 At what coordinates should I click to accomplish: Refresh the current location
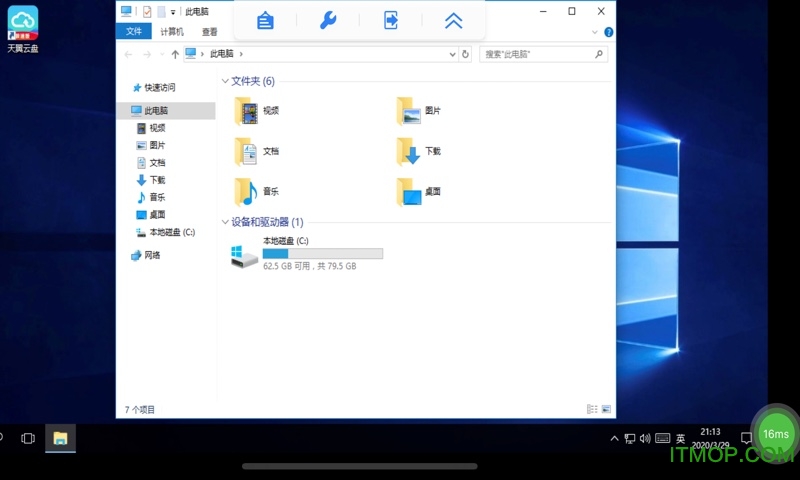[465, 54]
